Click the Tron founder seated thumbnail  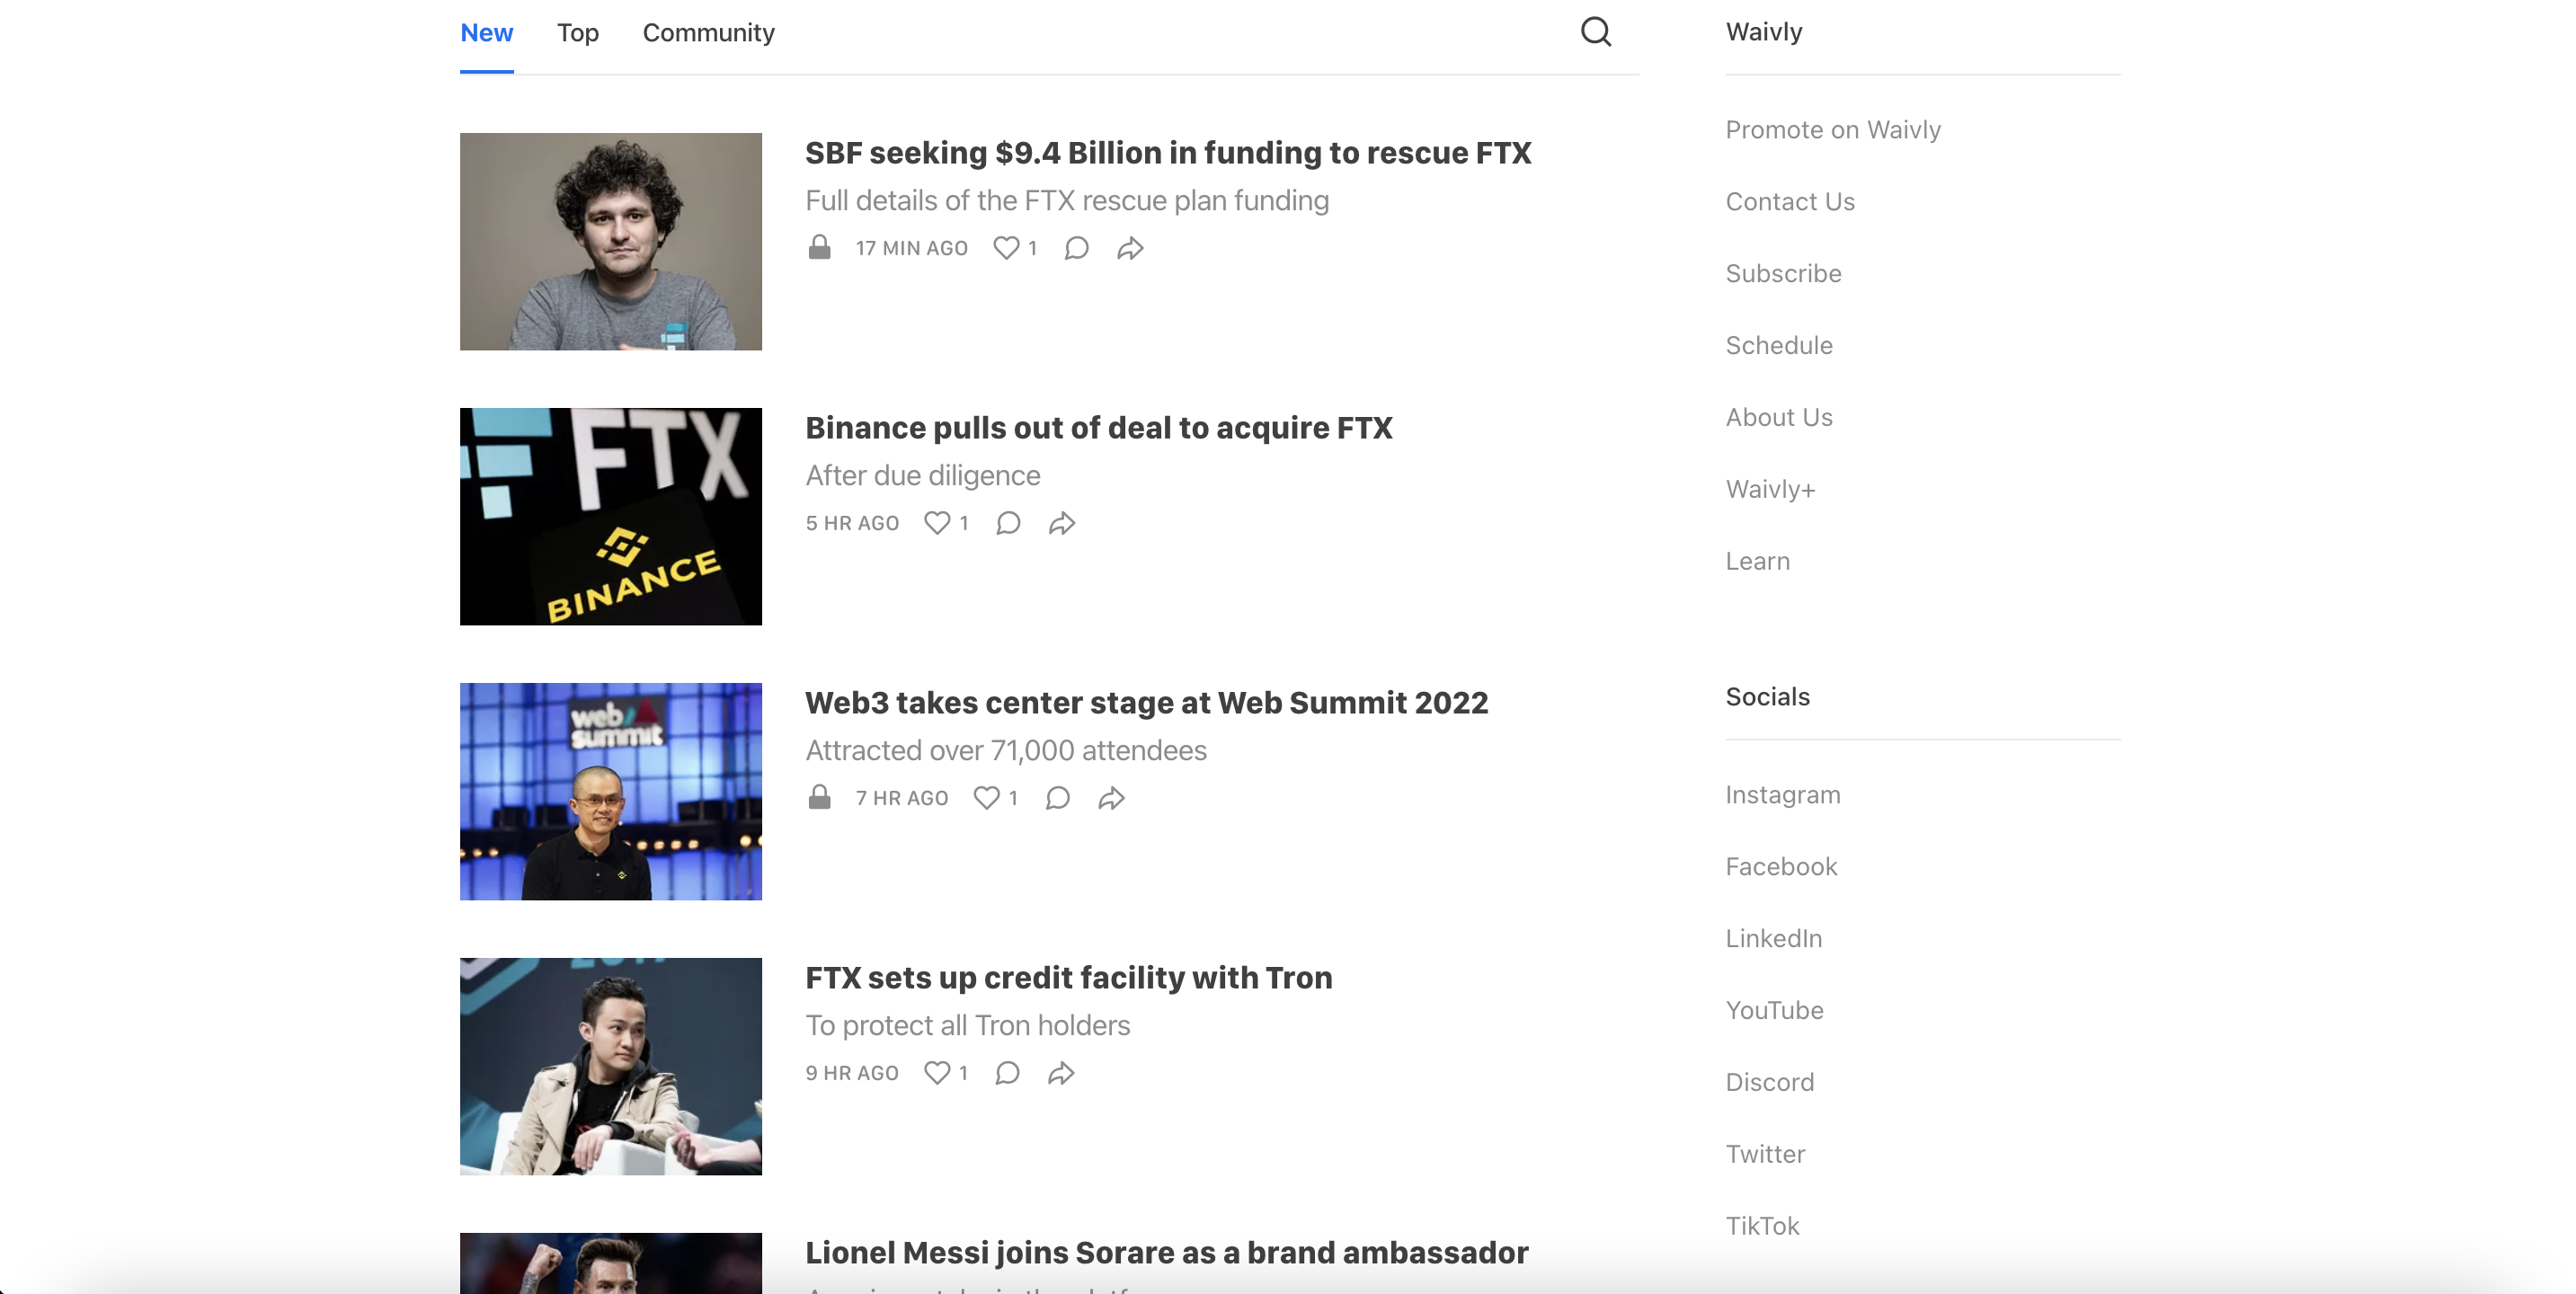click(611, 1067)
